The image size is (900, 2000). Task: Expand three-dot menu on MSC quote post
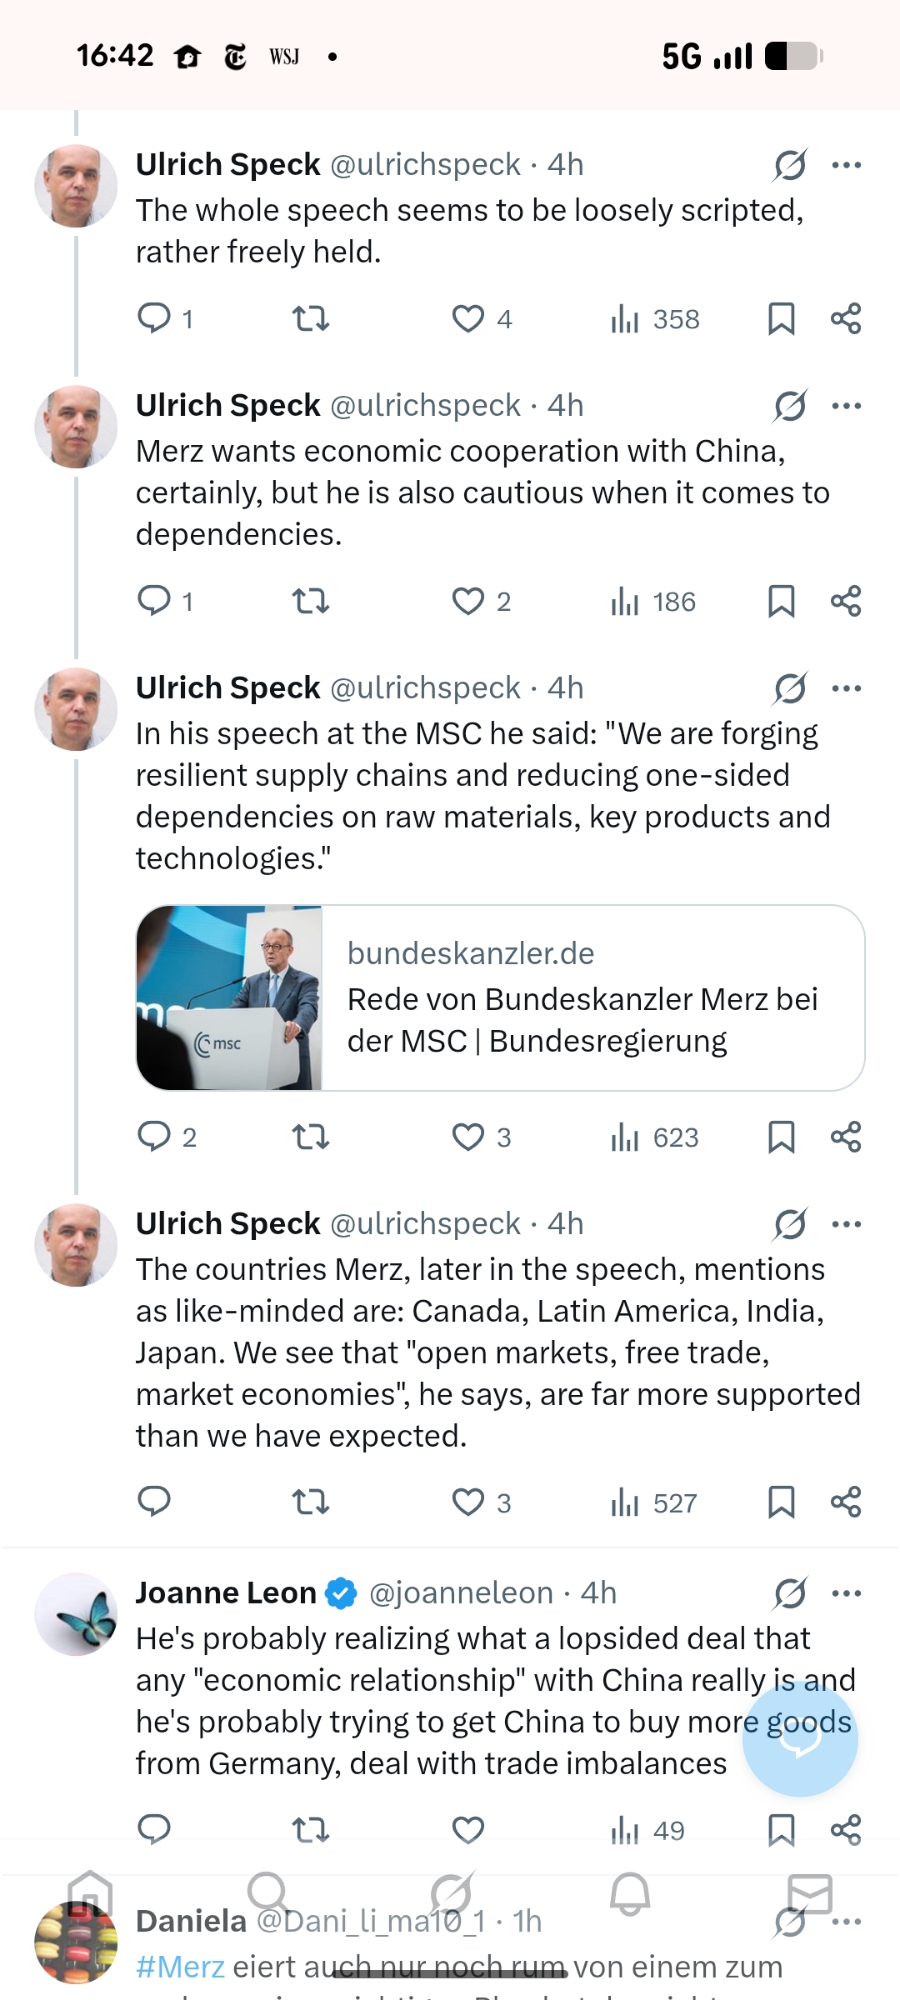coord(846,688)
